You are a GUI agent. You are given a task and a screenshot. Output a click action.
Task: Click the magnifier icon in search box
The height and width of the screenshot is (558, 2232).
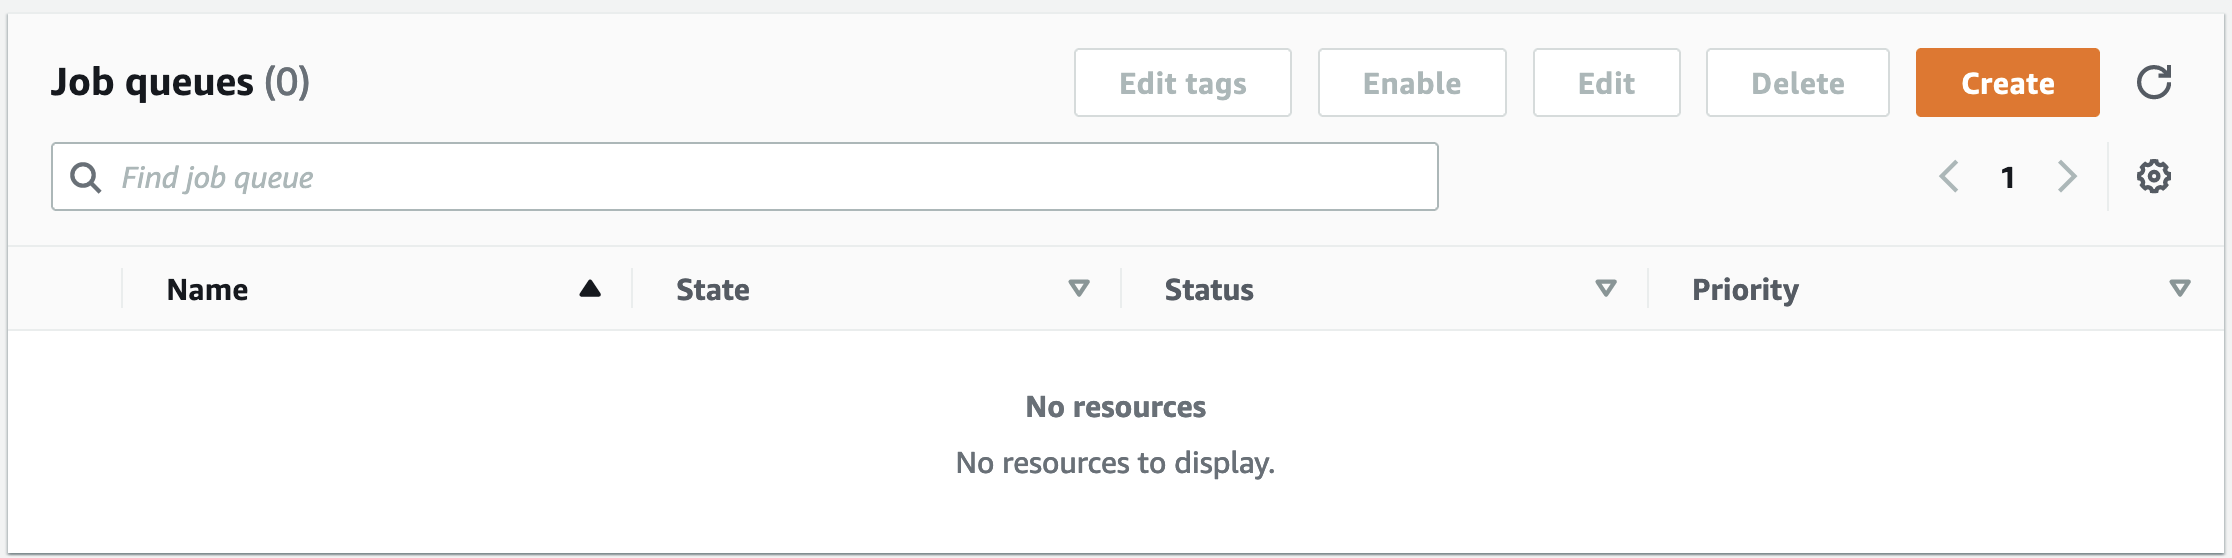86,177
